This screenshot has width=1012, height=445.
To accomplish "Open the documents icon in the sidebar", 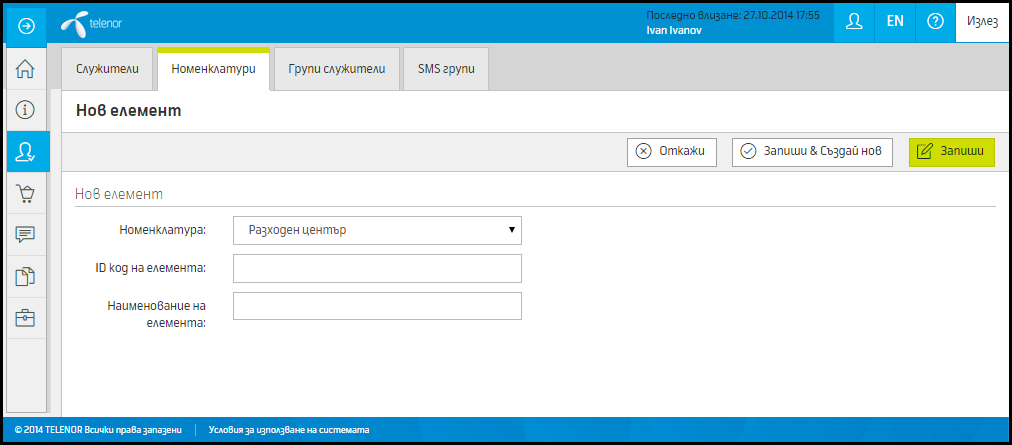I will tap(26, 276).
